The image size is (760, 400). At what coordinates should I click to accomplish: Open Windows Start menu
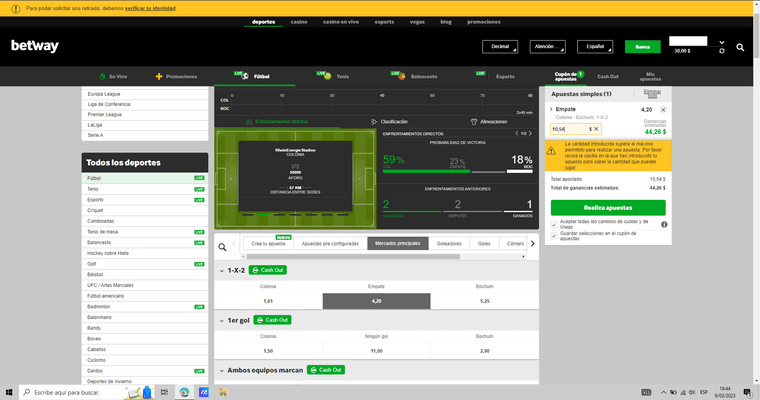9,392
